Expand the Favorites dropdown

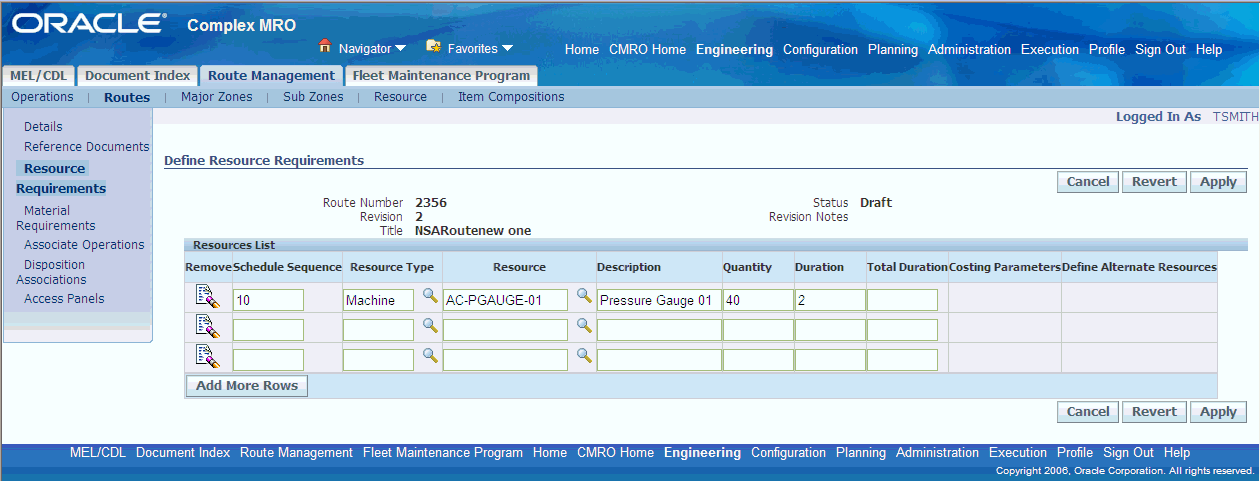507,48
